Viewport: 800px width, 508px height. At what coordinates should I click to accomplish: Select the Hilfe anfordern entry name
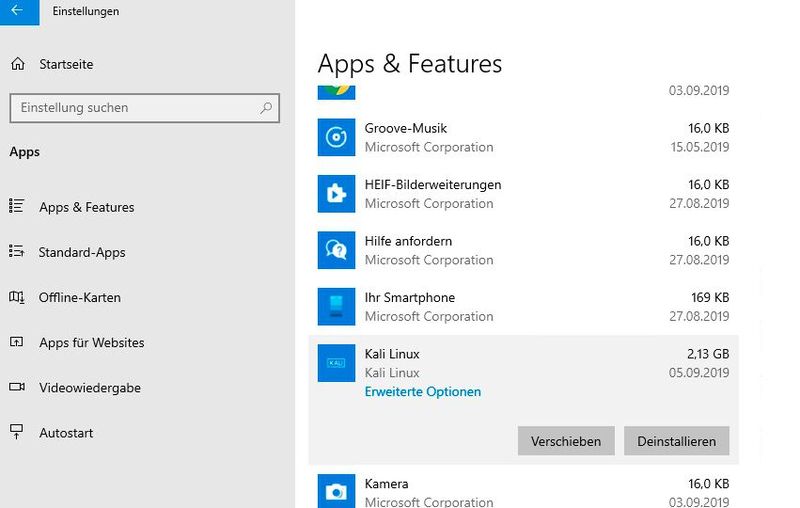(x=408, y=241)
